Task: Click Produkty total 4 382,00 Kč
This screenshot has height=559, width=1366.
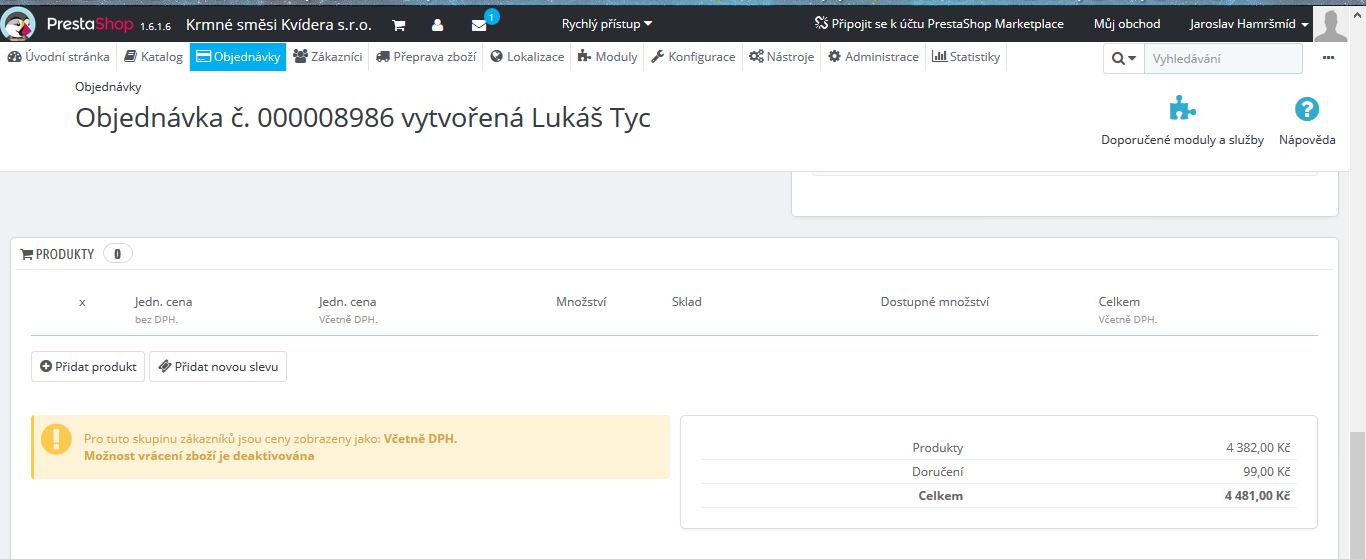Action: point(1258,448)
